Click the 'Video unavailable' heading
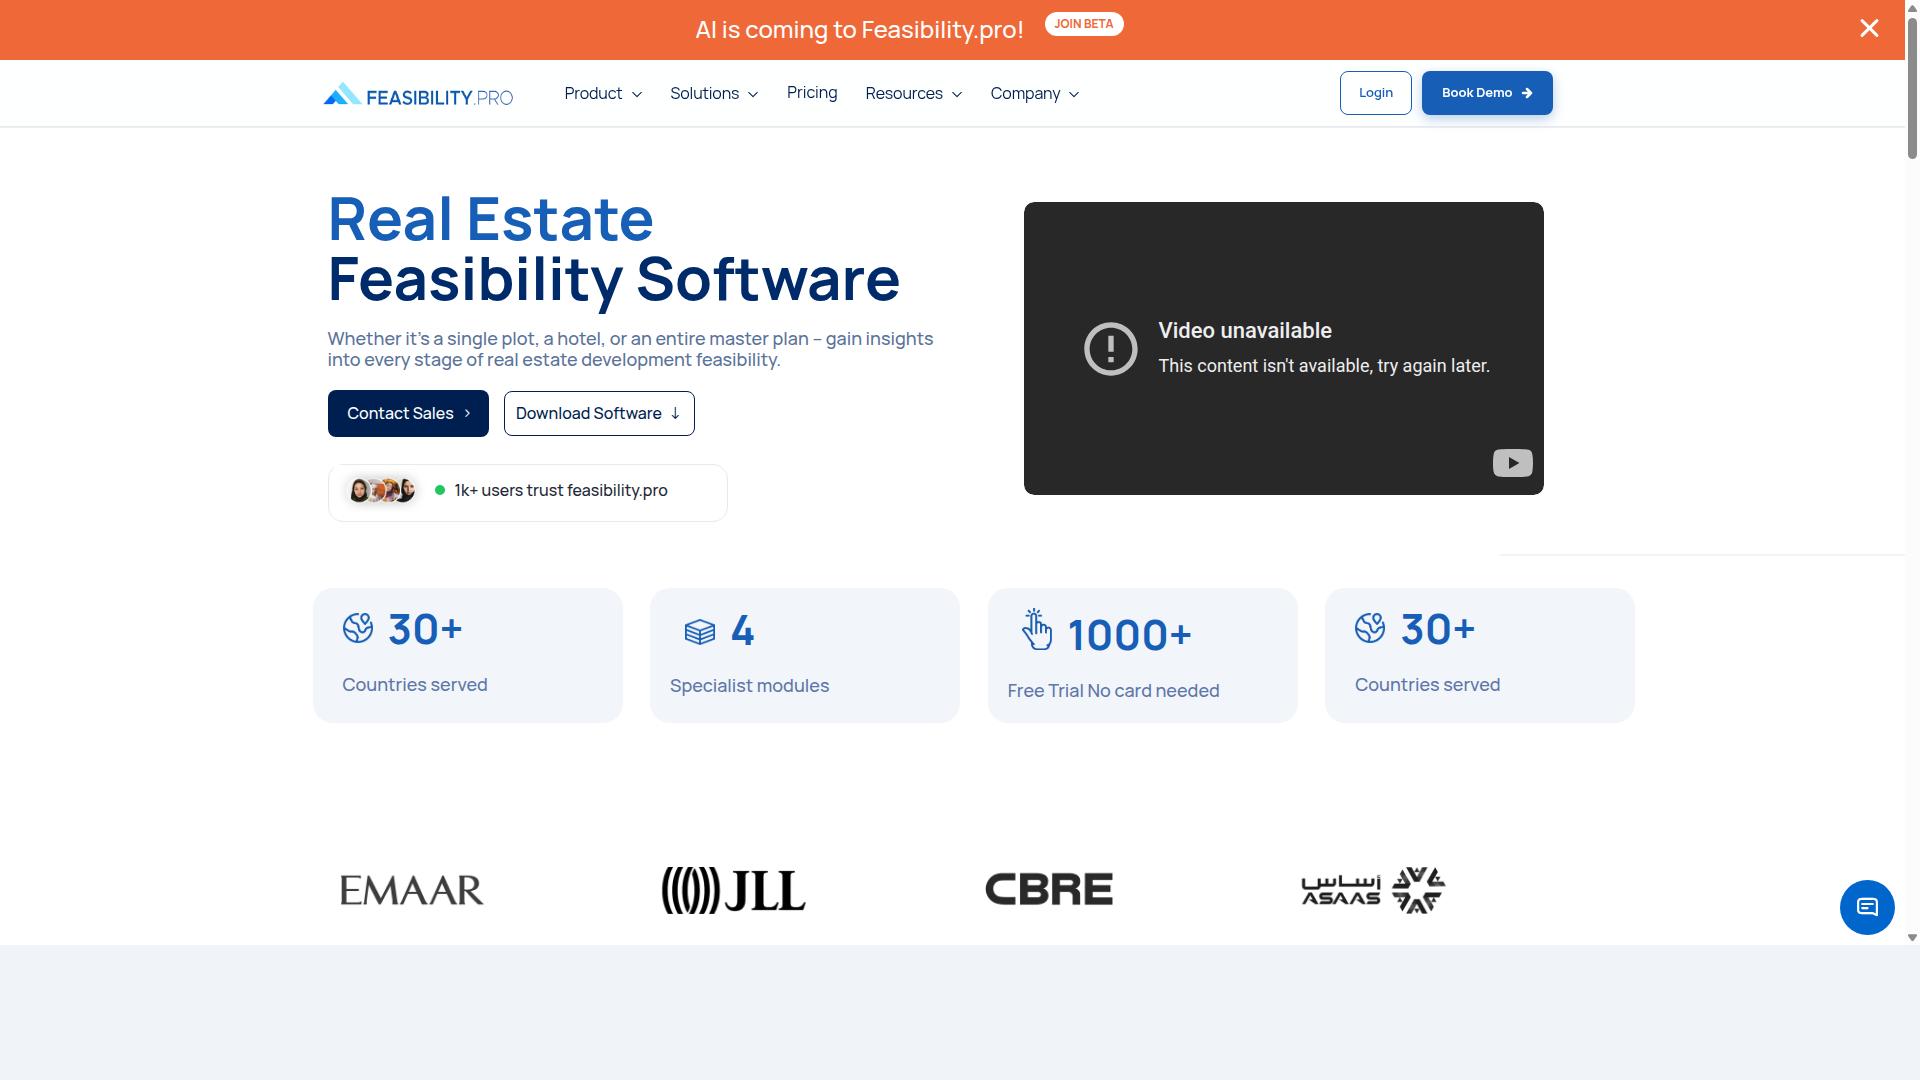 [1245, 331]
